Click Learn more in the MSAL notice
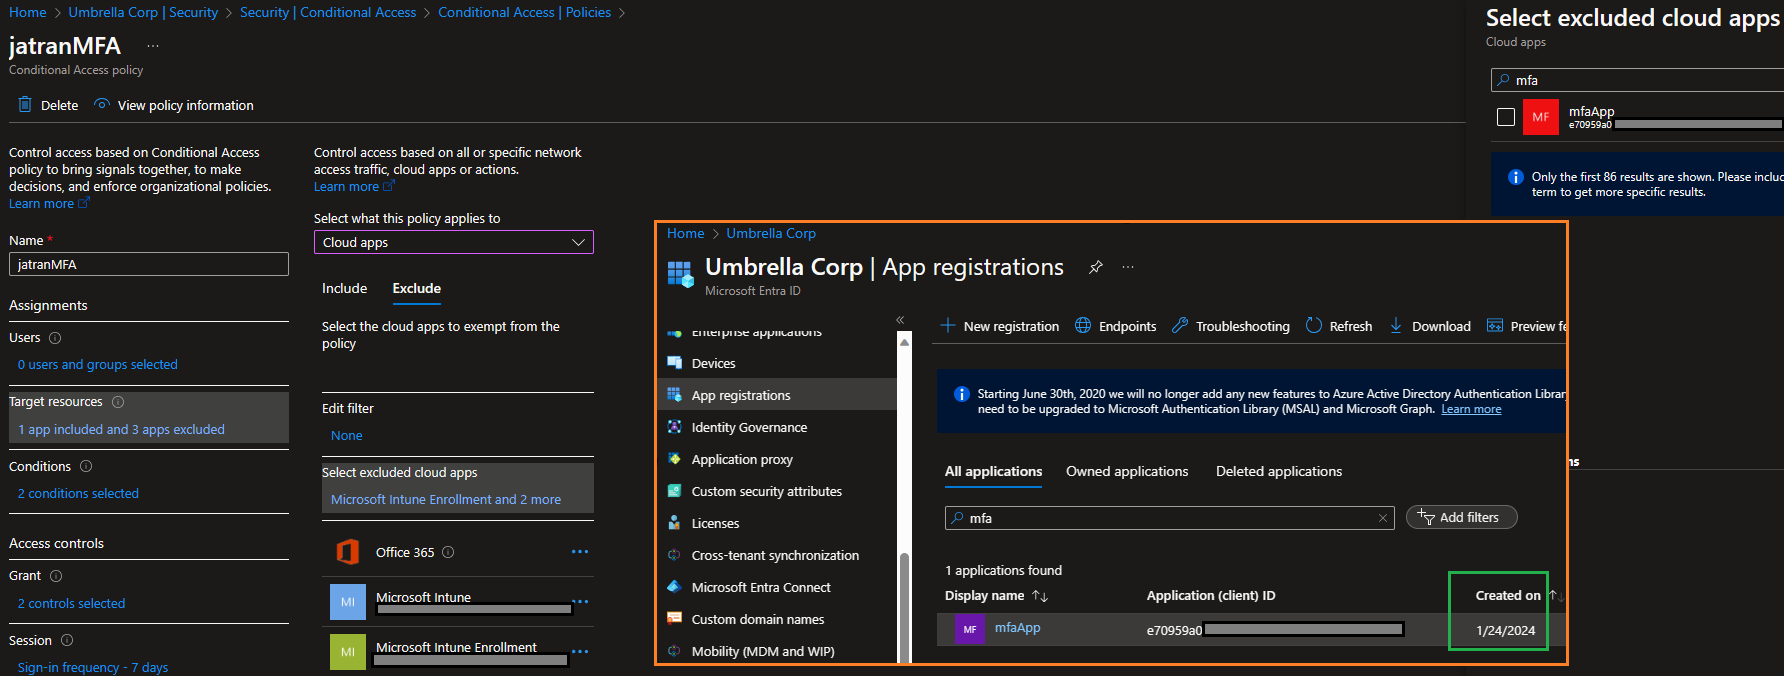1784x676 pixels. (1471, 409)
